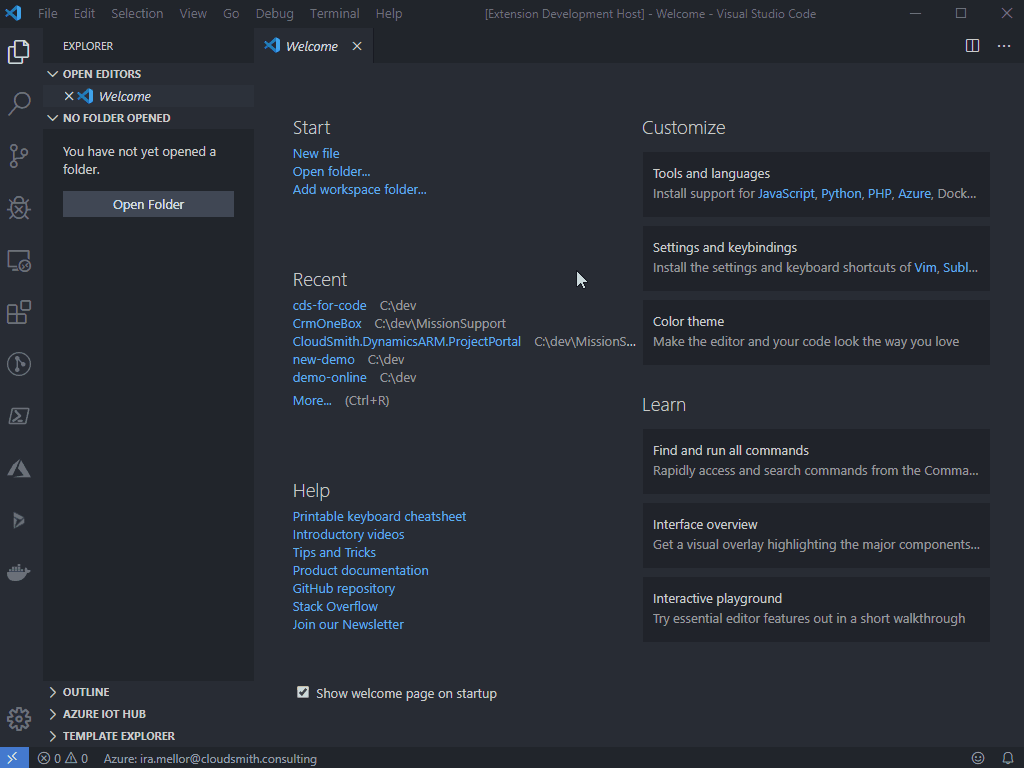This screenshot has width=1024, height=768.
Task: Open the circular git graph icon in activity bar
Action: [x=19, y=364]
